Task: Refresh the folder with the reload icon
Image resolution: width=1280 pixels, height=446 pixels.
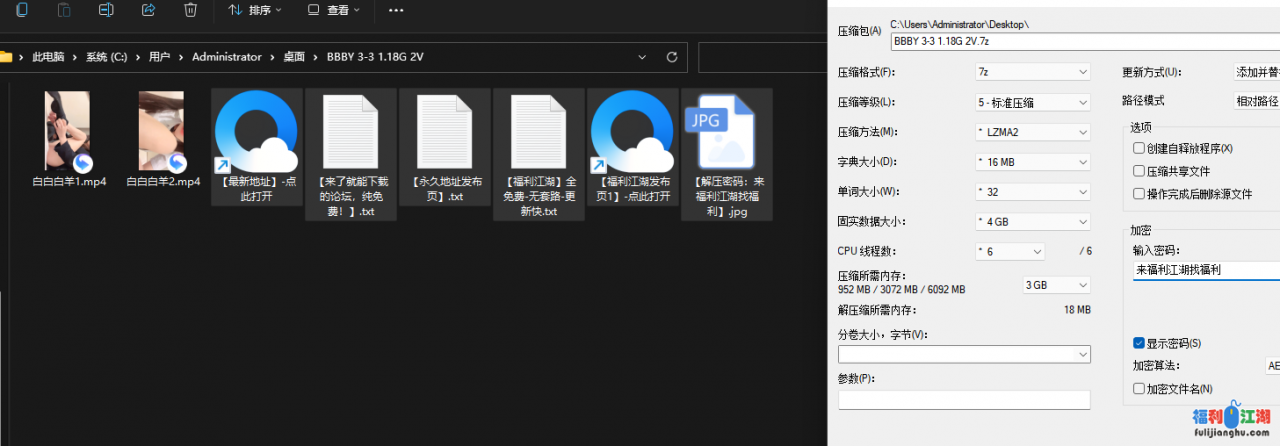Action: (672, 57)
